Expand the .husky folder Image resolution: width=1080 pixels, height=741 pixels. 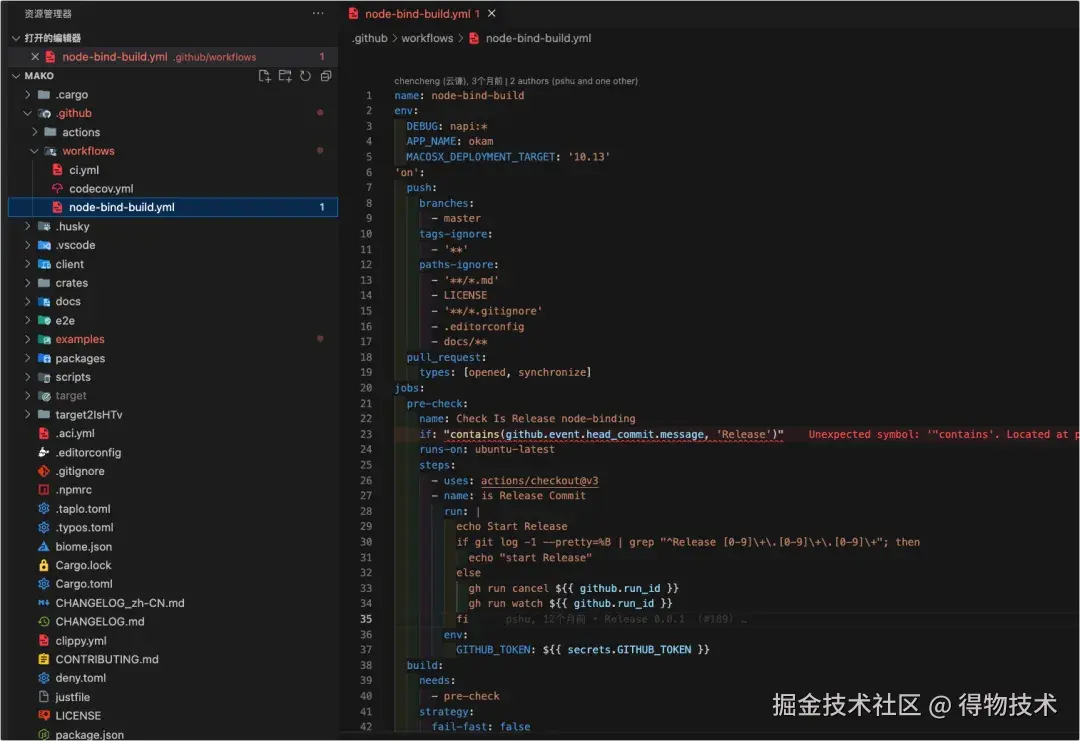[28, 226]
